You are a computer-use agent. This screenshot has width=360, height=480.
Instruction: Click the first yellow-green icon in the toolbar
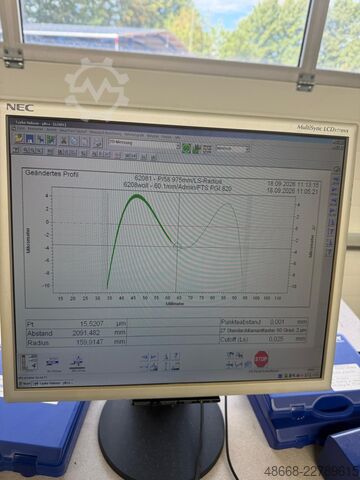point(20,138)
